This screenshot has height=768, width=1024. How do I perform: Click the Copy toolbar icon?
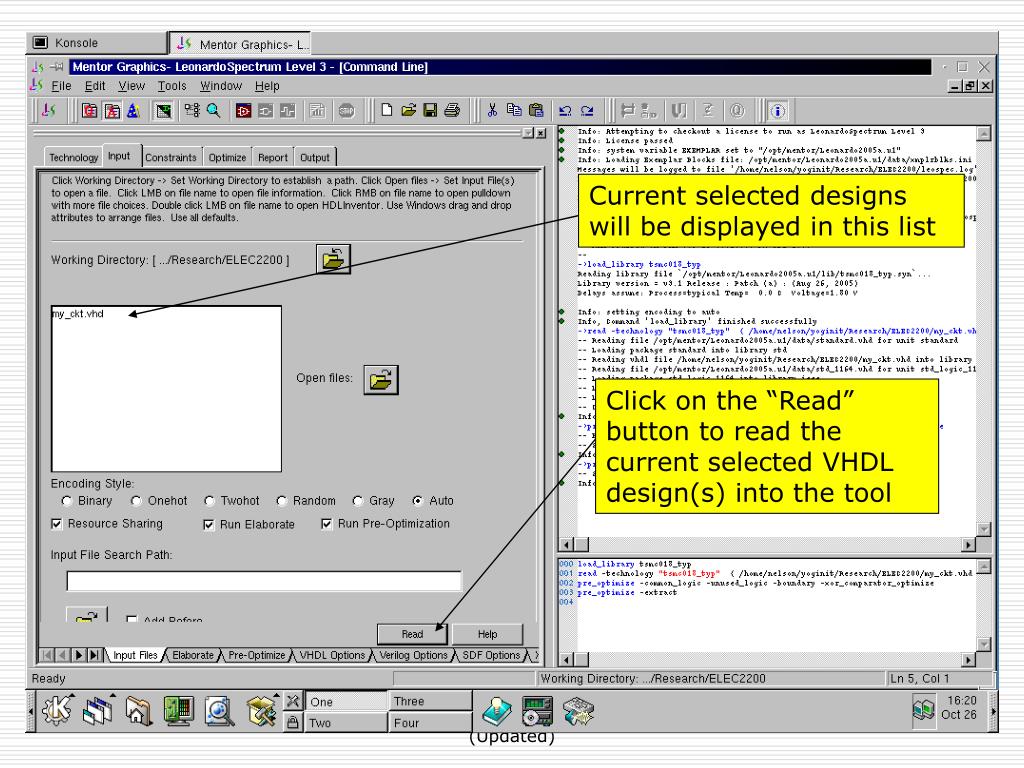[x=514, y=110]
